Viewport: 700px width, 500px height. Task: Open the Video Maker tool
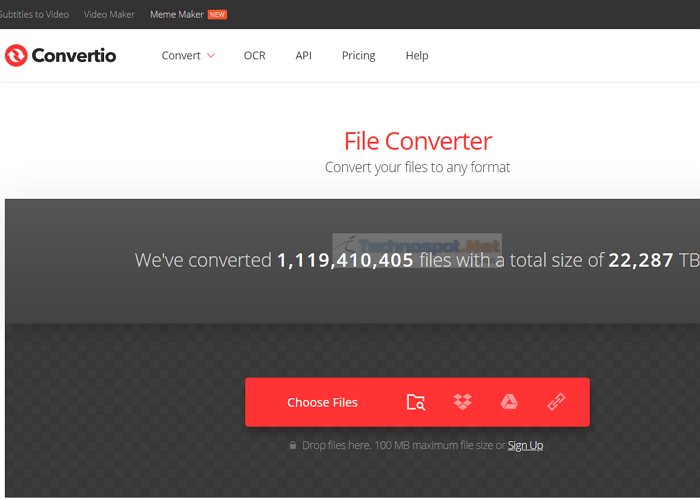click(109, 14)
